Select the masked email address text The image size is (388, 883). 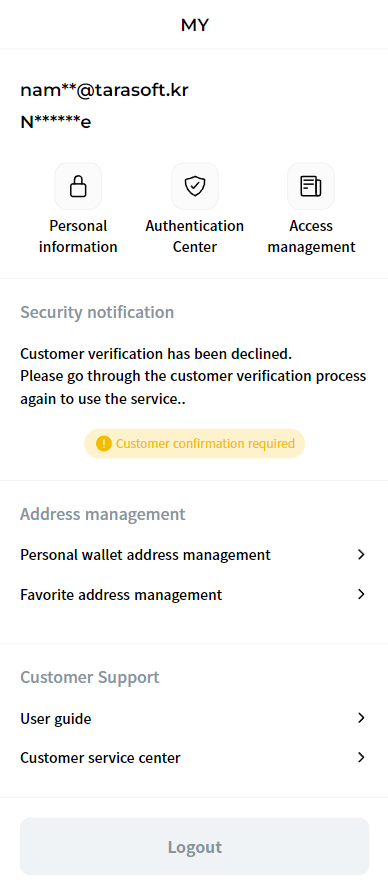point(104,90)
